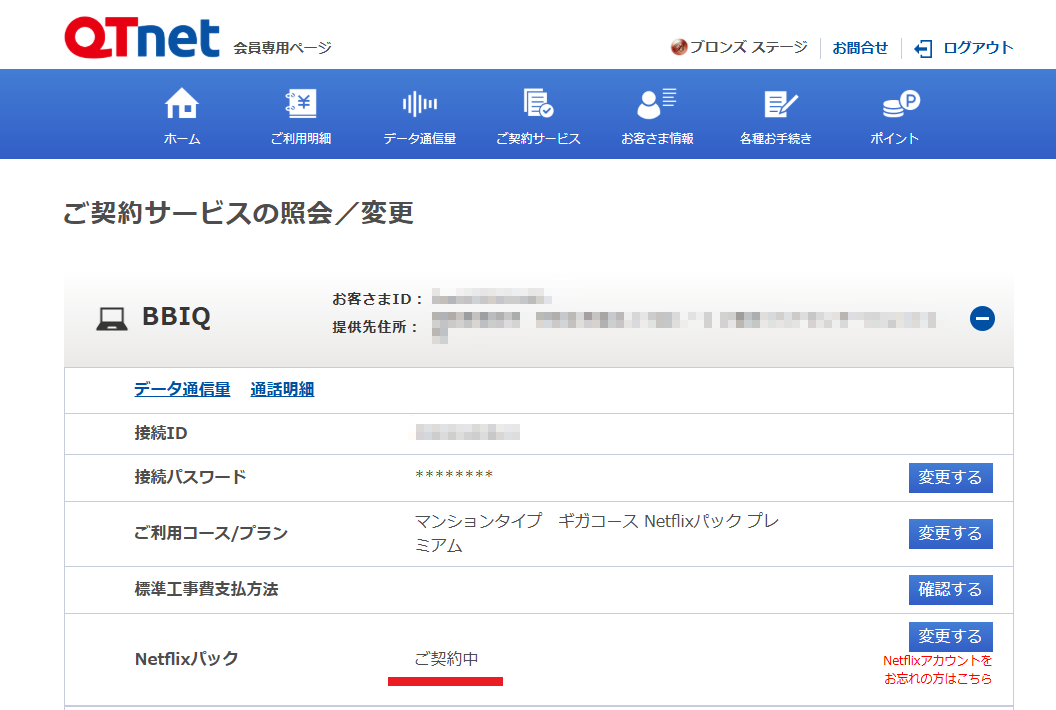Select the ホーム menu label
Image resolution: width=1056 pixels, height=710 pixels.
[x=182, y=139]
